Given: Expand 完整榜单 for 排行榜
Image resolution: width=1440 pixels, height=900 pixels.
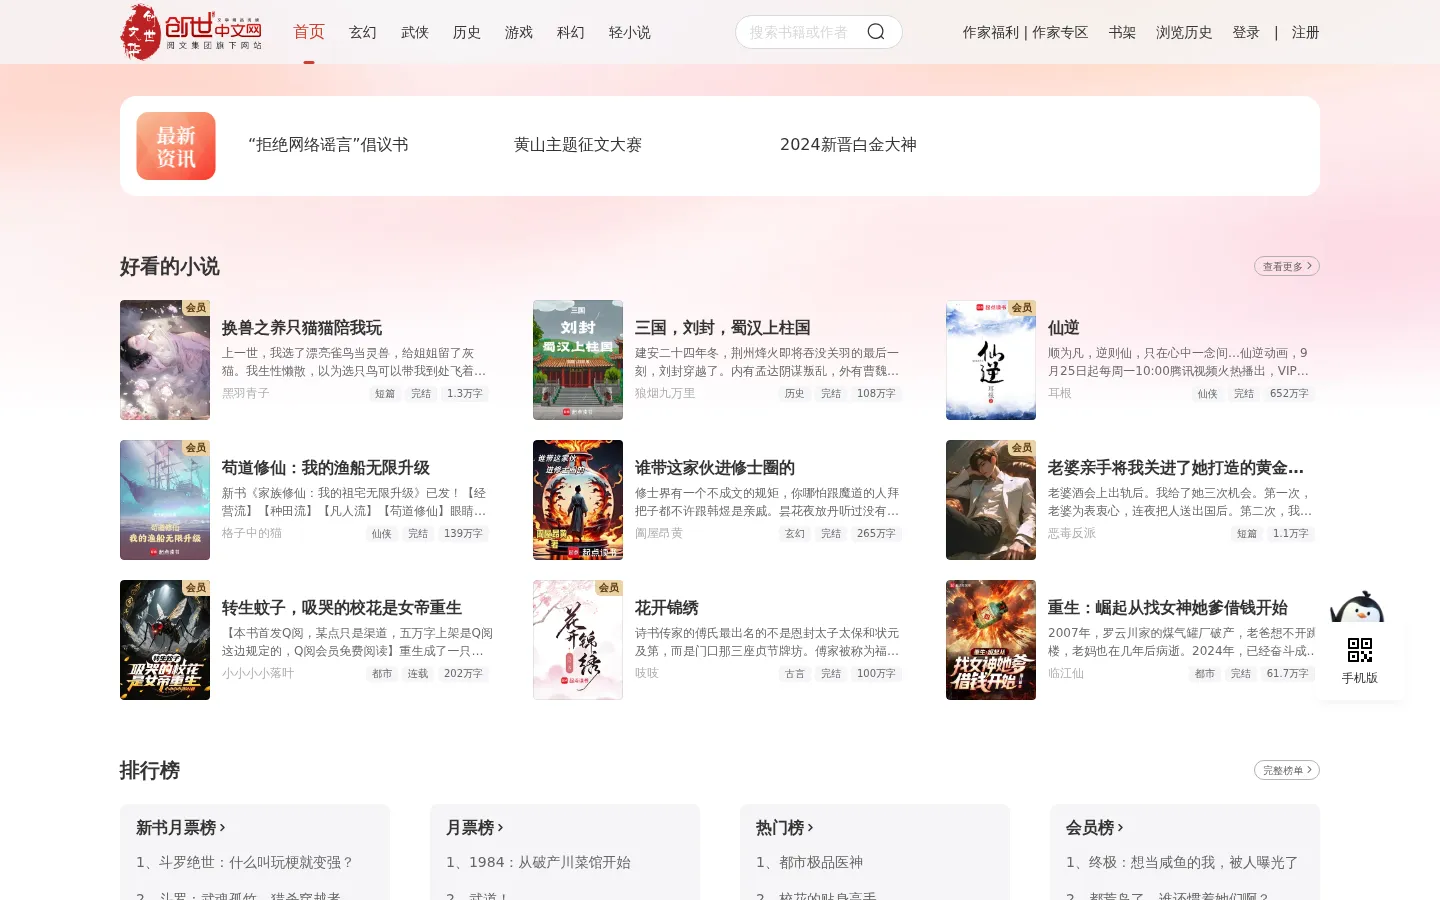Looking at the screenshot, I should [x=1287, y=770].
